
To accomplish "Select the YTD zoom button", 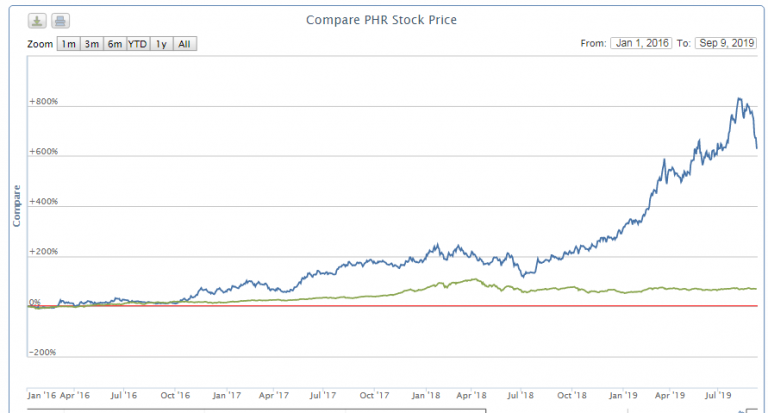I will [x=138, y=44].
